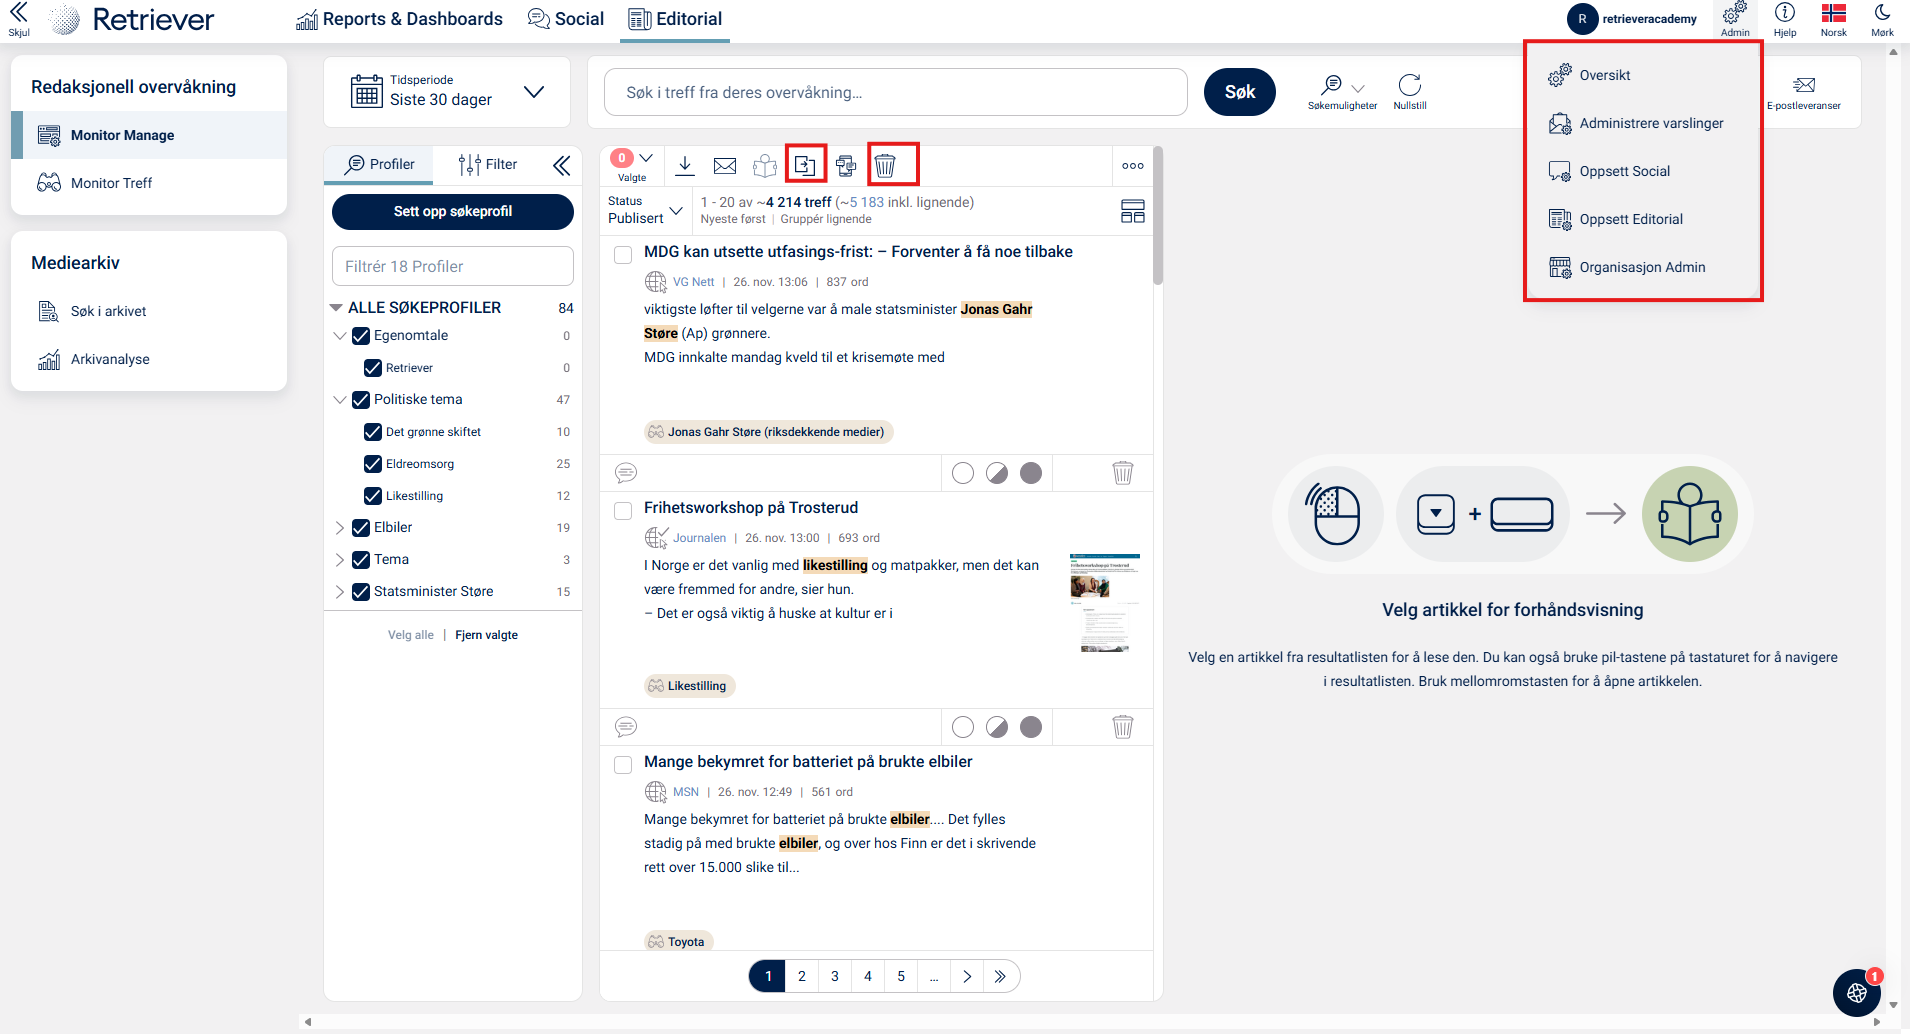The width and height of the screenshot is (1910, 1034).
Task: Uncheck the Likestilling profile checkbox
Action: pos(373,496)
